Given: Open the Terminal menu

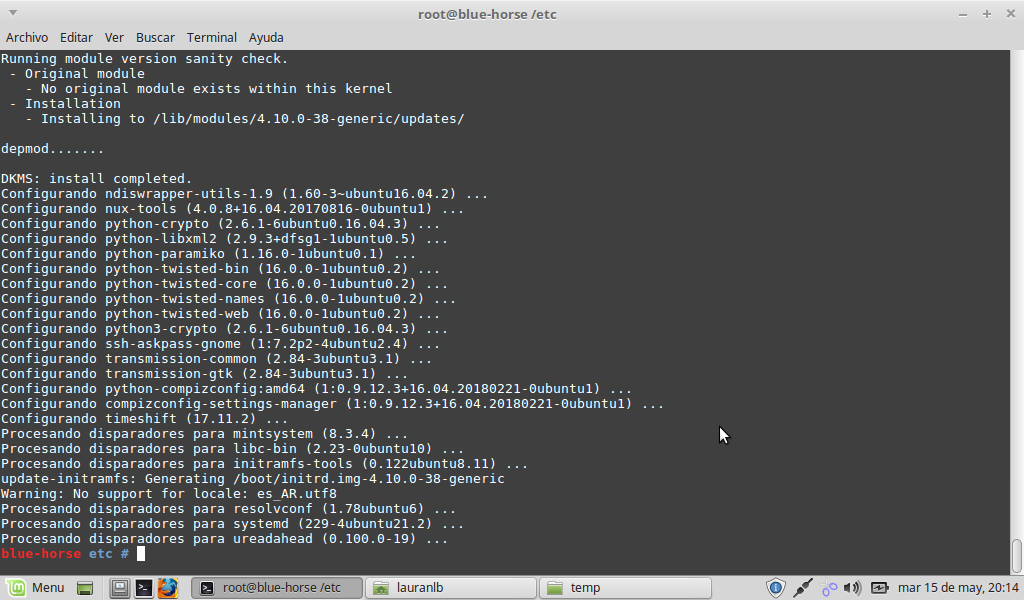Looking at the screenshot, I should click(x=212, y=37).
